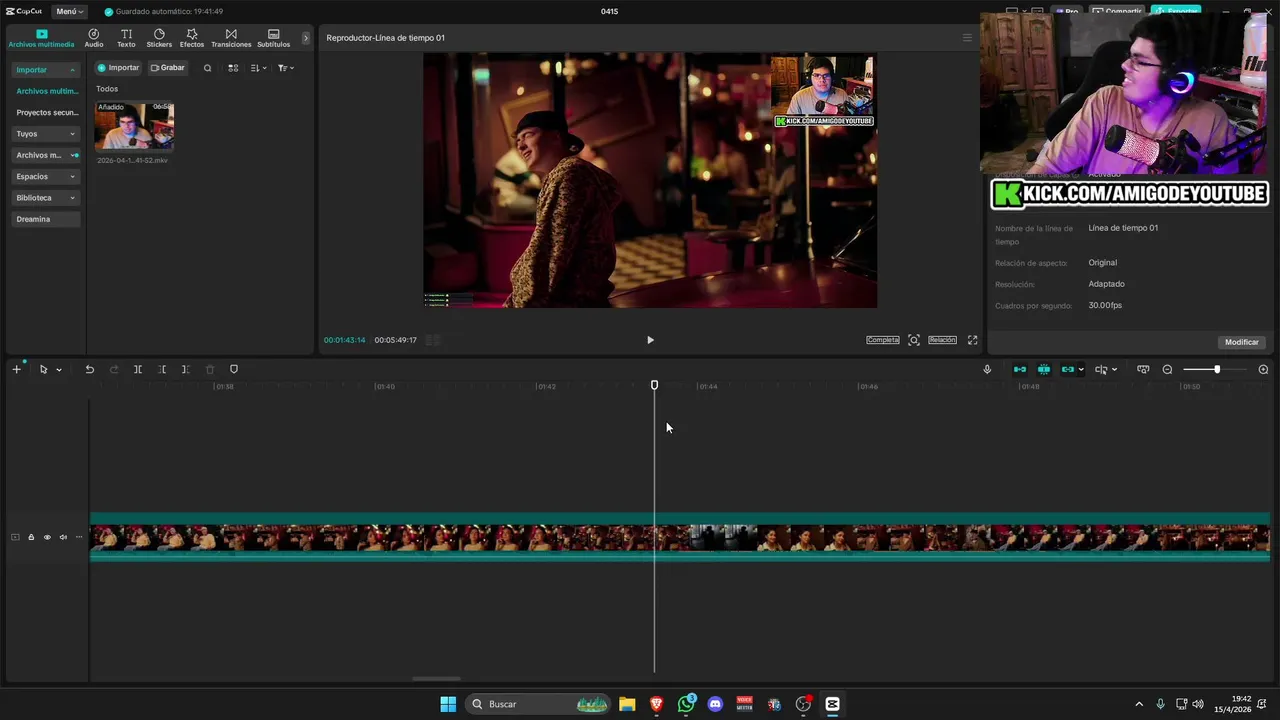Delete selected clip with trash icon
The height and width of the screenshot is (720, 1280).
click(x=210, y=369)
